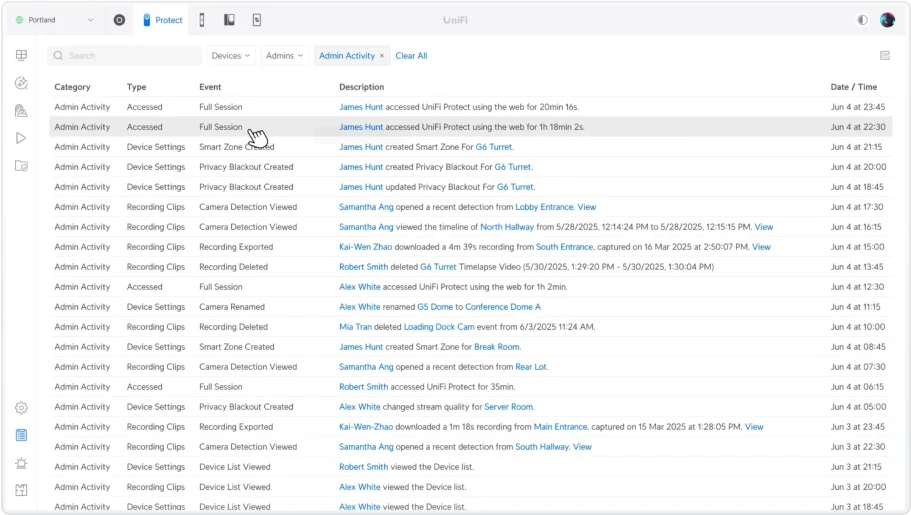911x515 pixels.
Task: Open the North Hallway camera link
Action: [x=507, y=227]
